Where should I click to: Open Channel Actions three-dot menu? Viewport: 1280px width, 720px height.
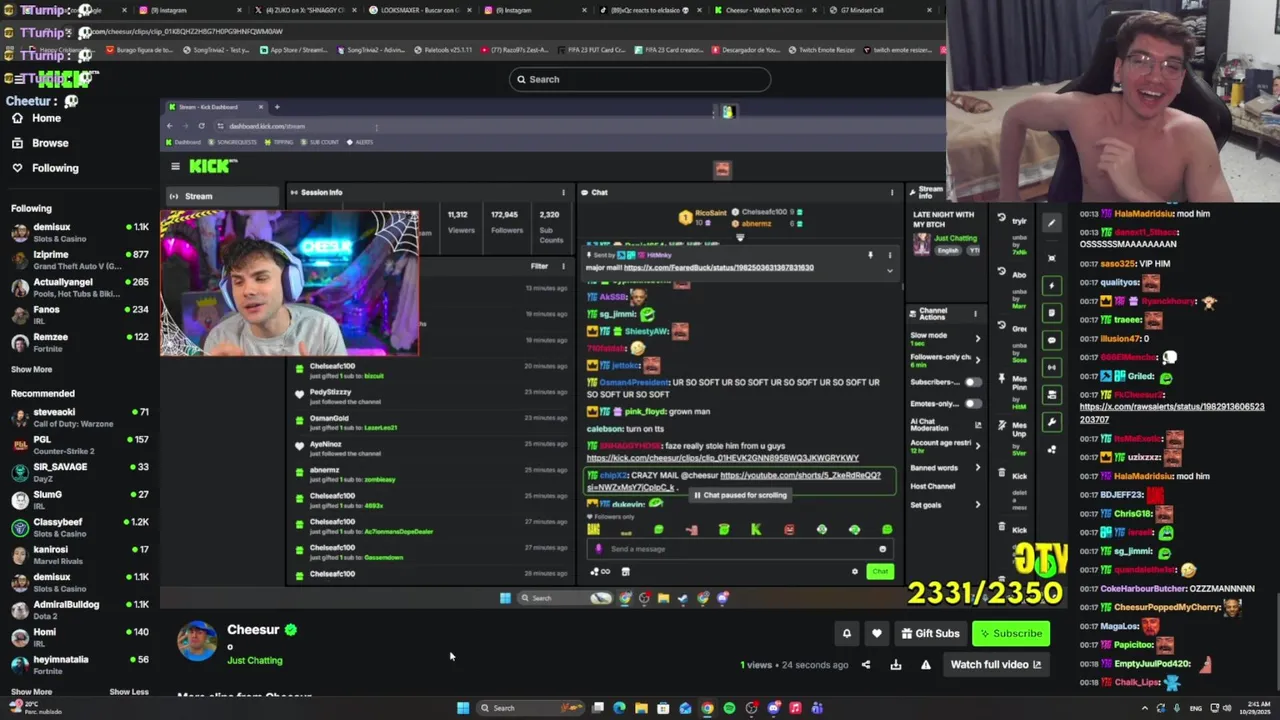pos(976,314)
